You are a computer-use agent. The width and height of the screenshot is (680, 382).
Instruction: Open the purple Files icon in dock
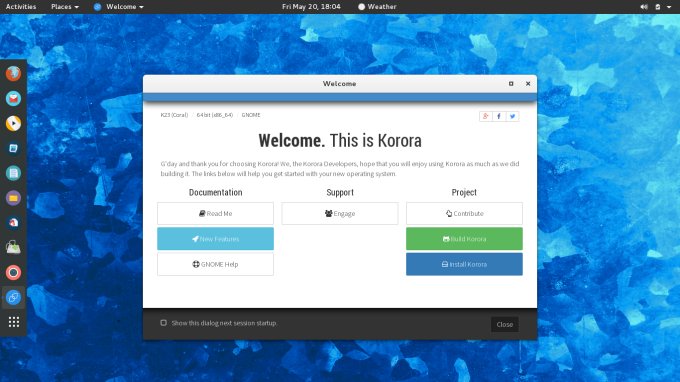13,198
